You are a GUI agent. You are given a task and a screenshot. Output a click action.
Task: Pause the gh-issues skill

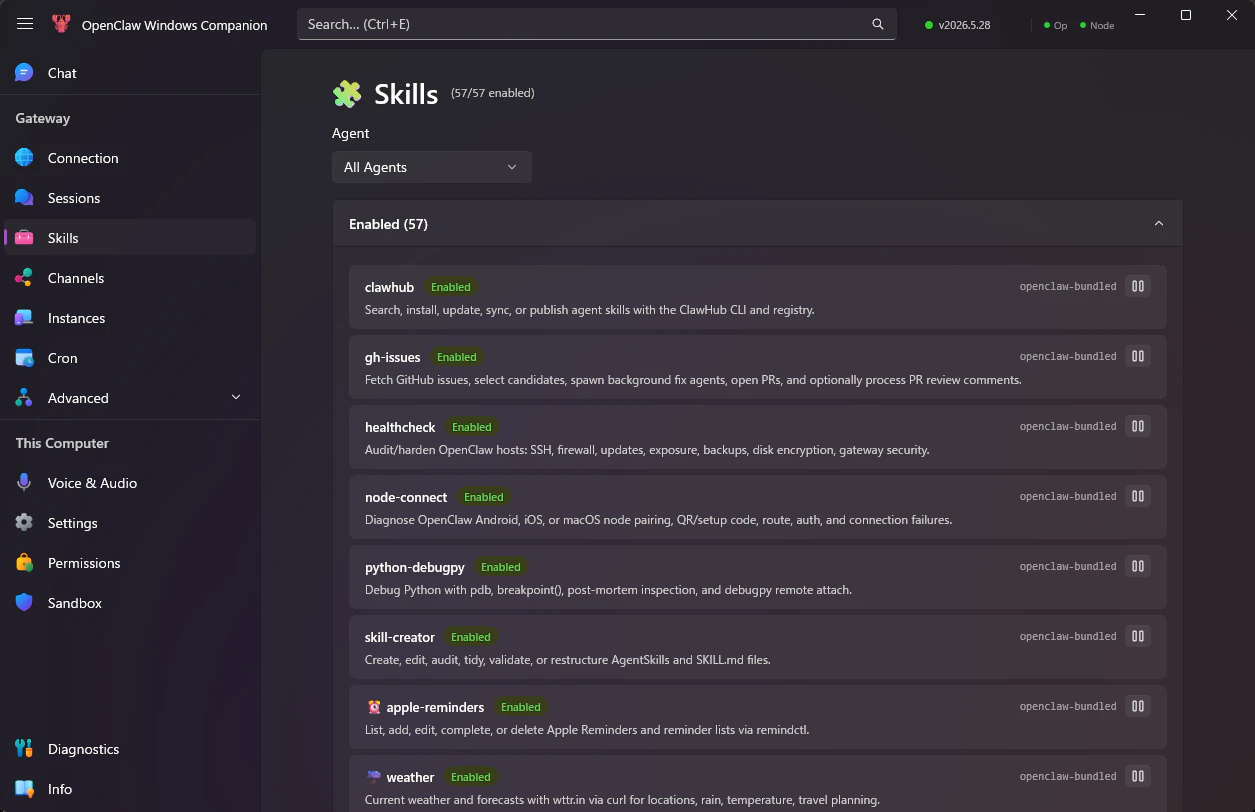click(1137, 356)
